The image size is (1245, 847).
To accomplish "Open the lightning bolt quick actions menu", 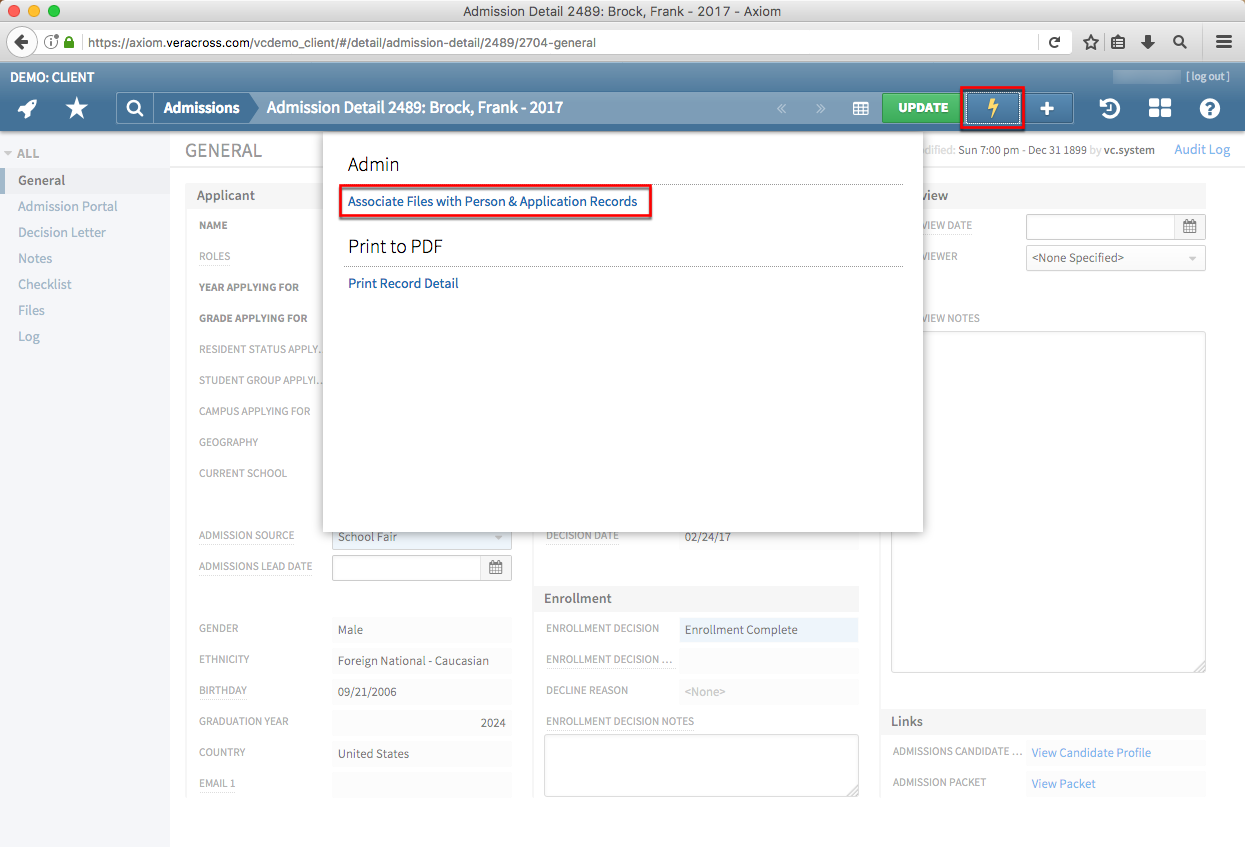I will [x=991, y=107].
